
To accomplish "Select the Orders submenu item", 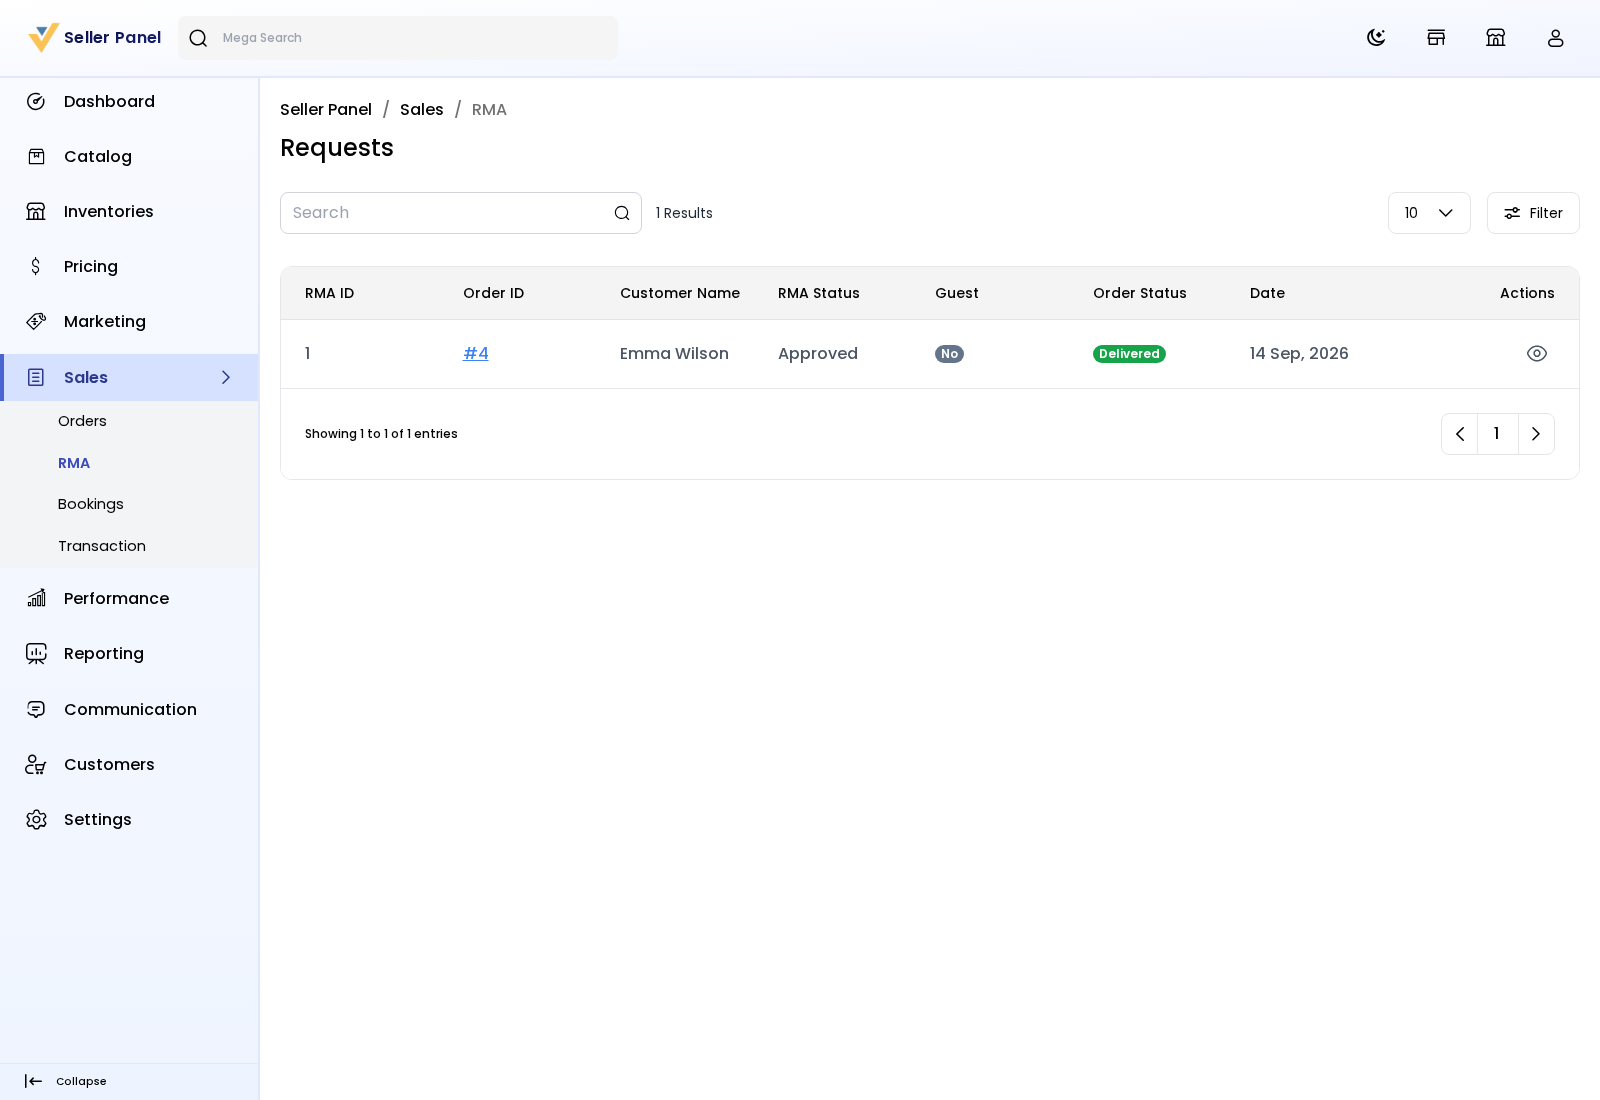I will pyautogui.click(x=82, y=422).
